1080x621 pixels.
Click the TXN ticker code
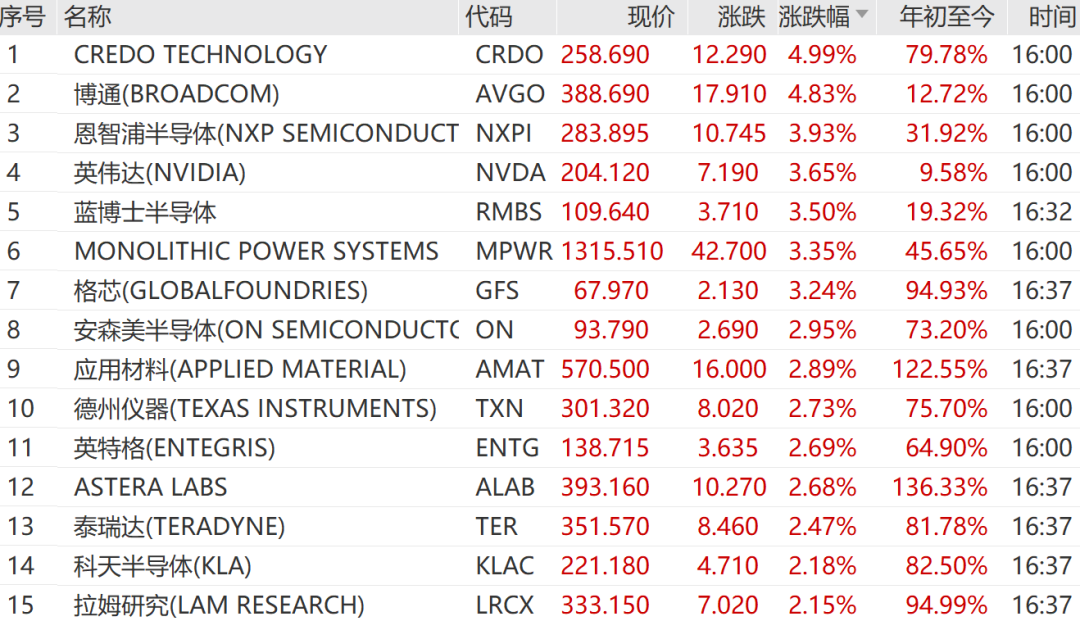click(x=499, y=408)
